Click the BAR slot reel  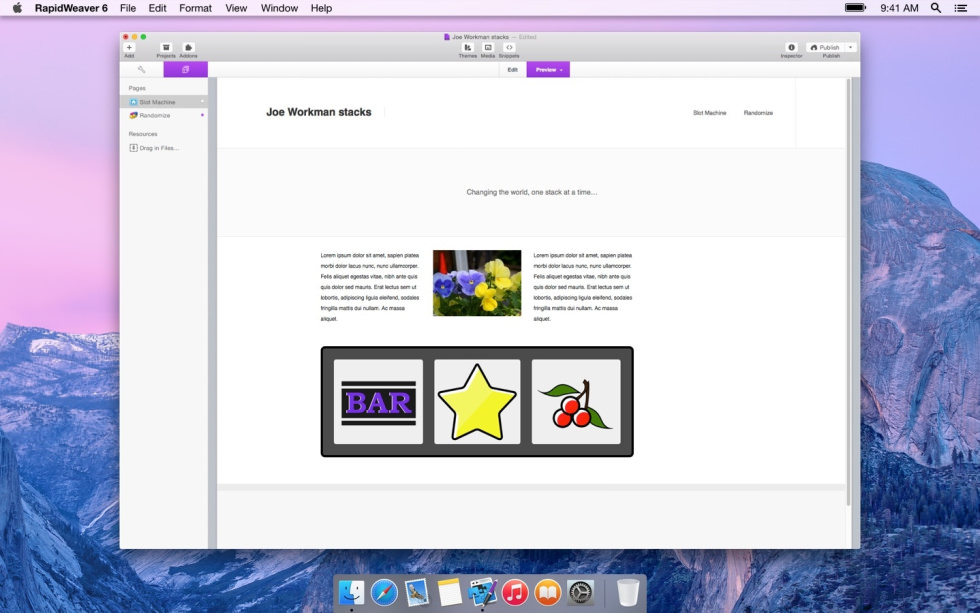click(x=378, y=402)
